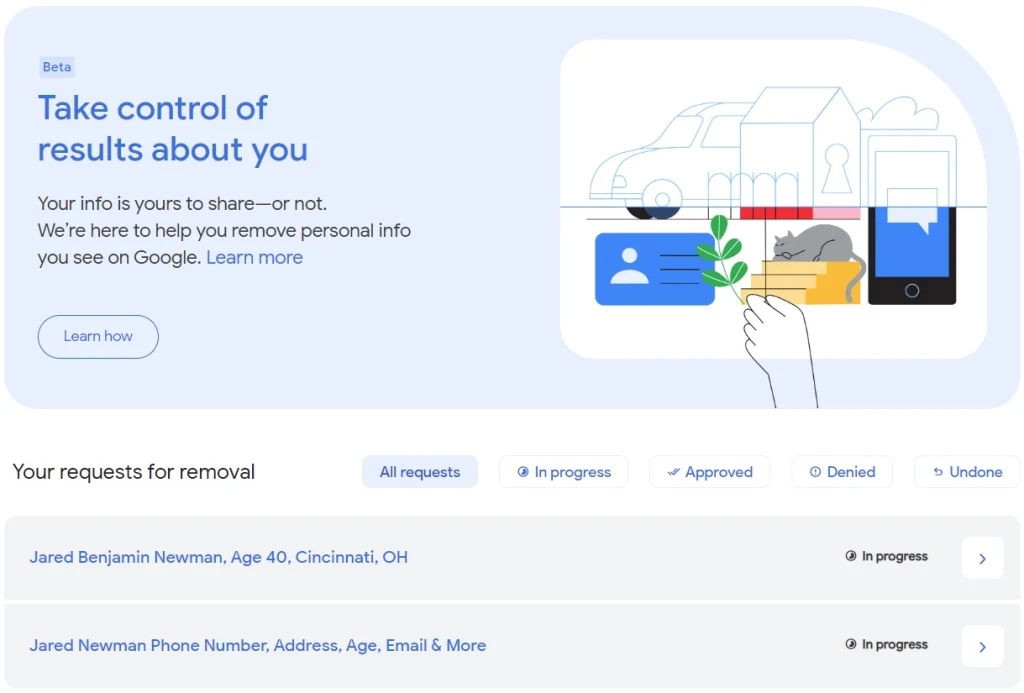Click the smartphone with chat bubble illustration

pos(911,250)
